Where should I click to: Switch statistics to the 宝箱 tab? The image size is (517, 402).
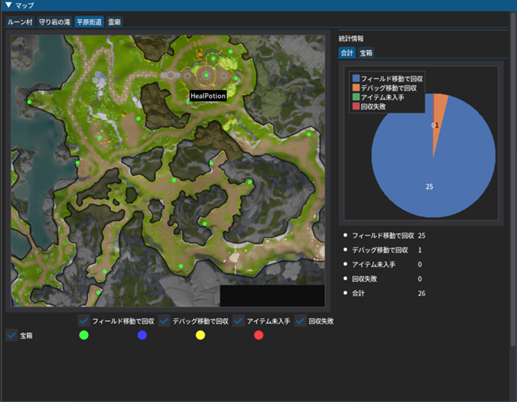tap(366, 53)
